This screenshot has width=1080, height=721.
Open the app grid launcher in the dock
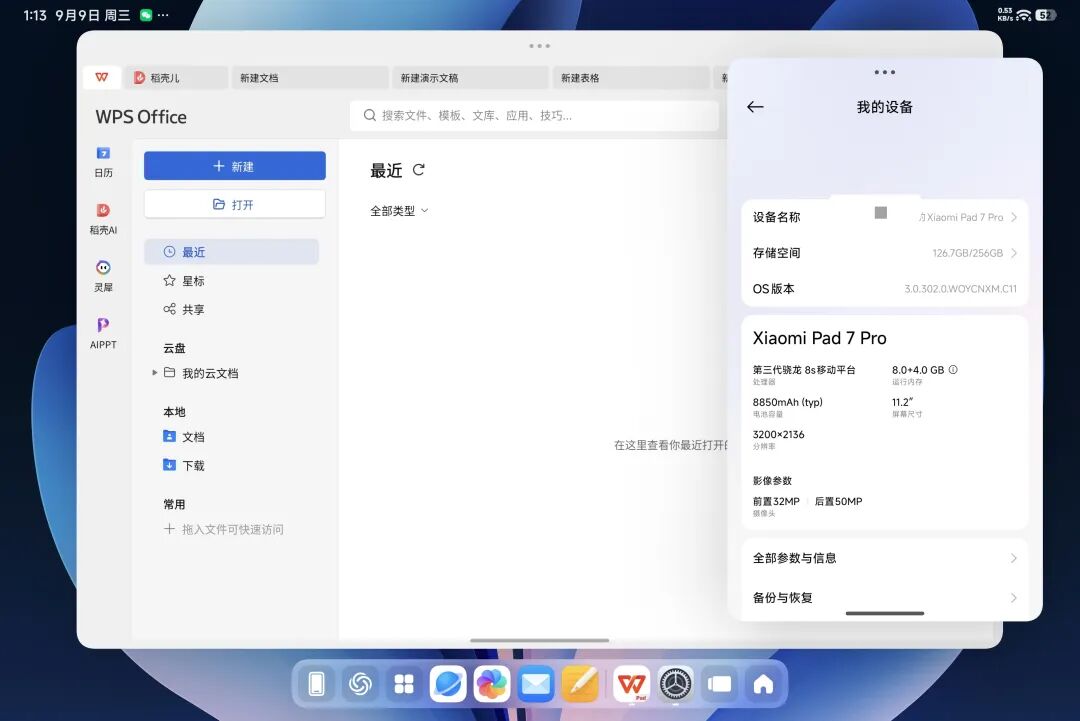coord(404,684)
